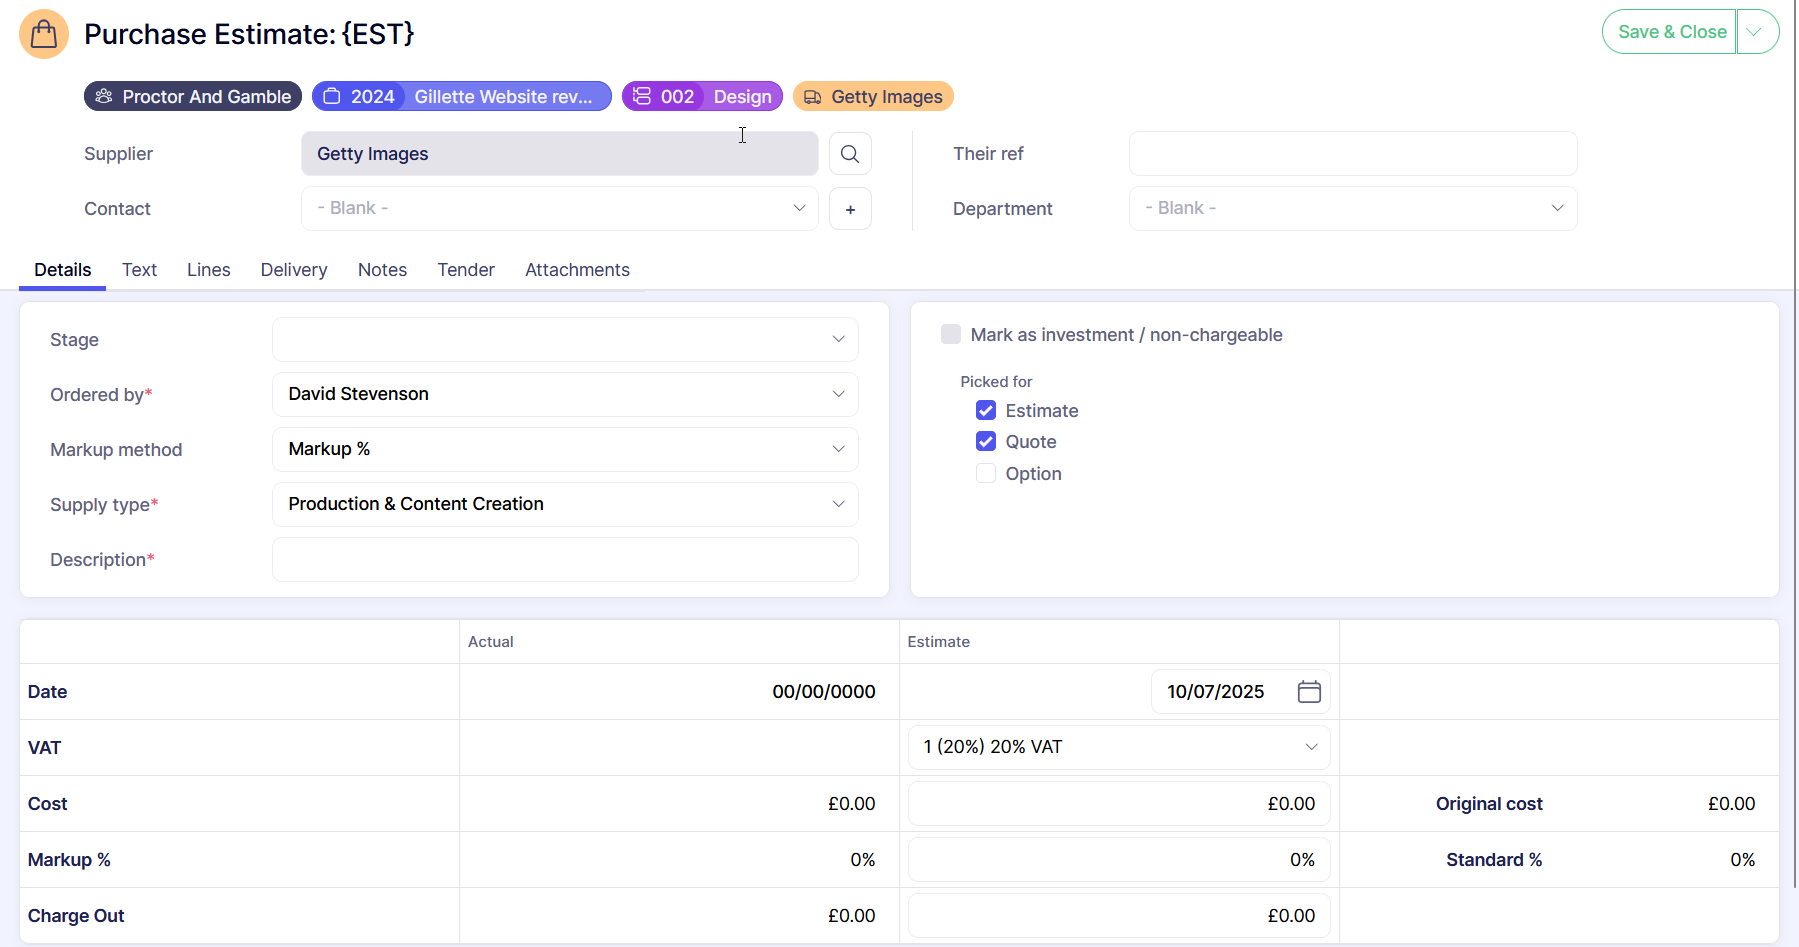Expand the Stage dropdown

coord(565,340)
